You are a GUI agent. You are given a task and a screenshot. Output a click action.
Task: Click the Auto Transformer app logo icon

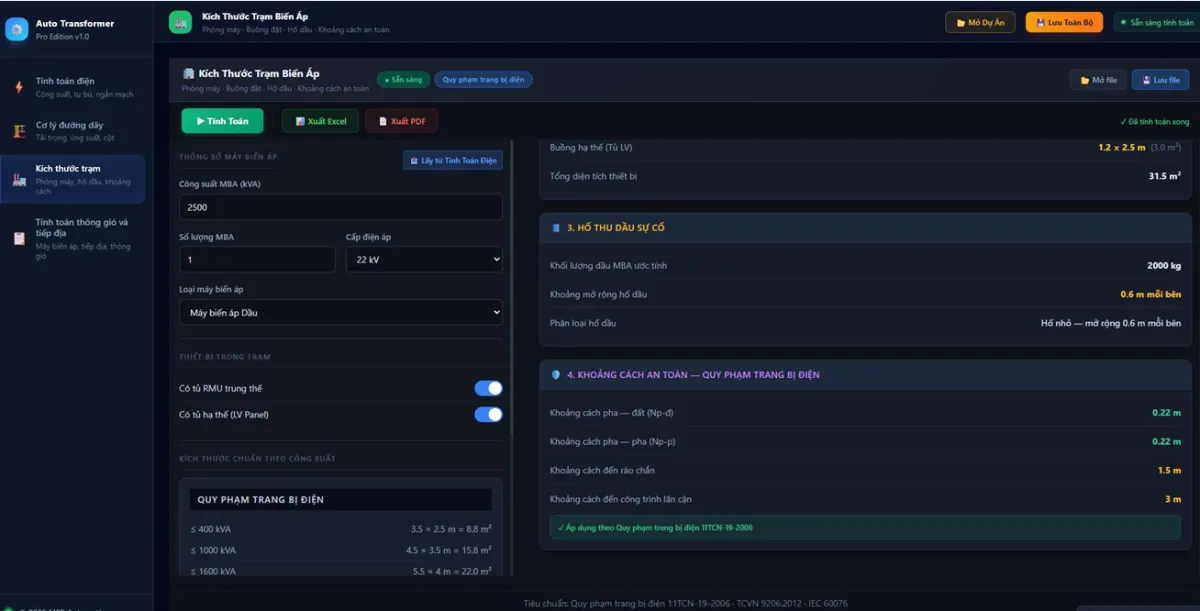16,29
